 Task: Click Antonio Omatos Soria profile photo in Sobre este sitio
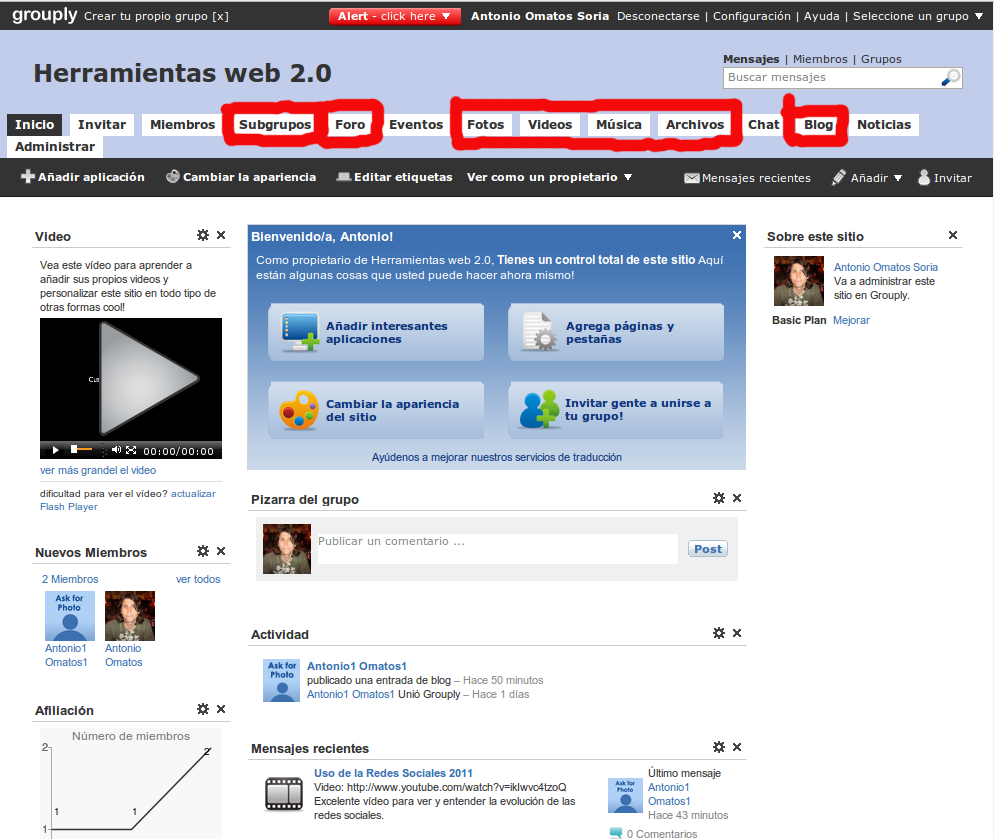coord(799,281)
